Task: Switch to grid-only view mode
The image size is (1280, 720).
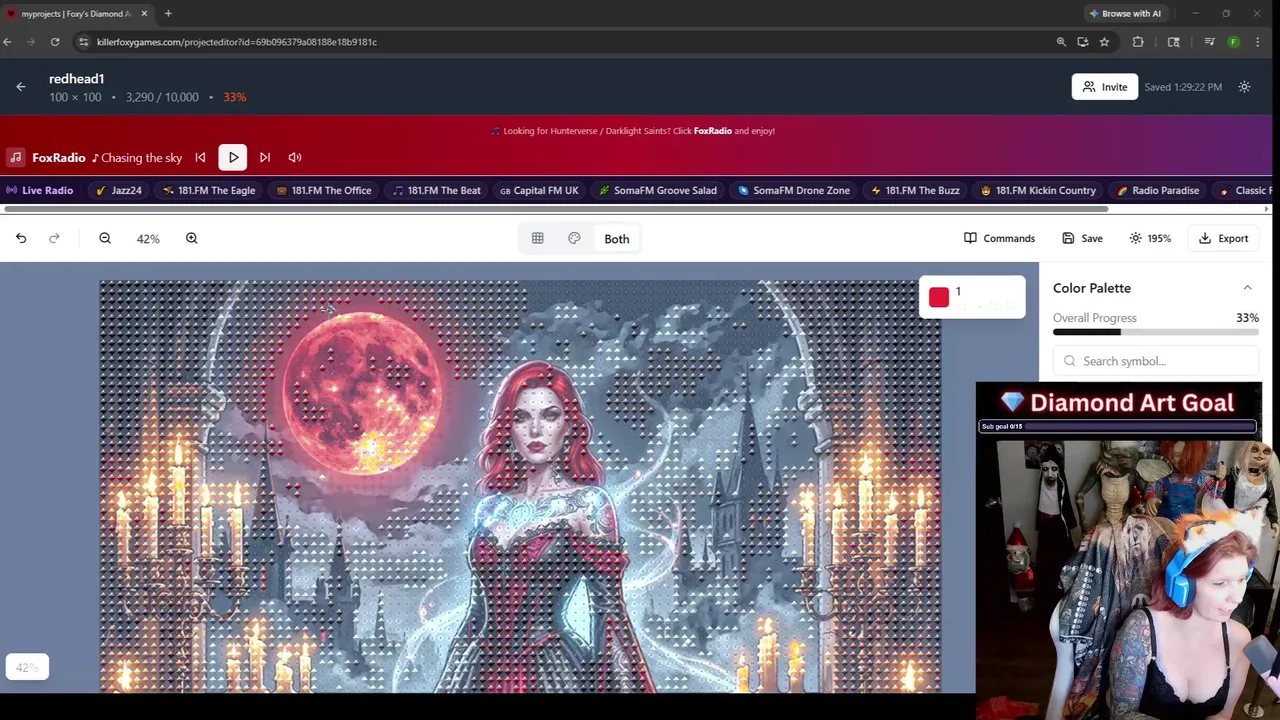Action: coord(537,238)
